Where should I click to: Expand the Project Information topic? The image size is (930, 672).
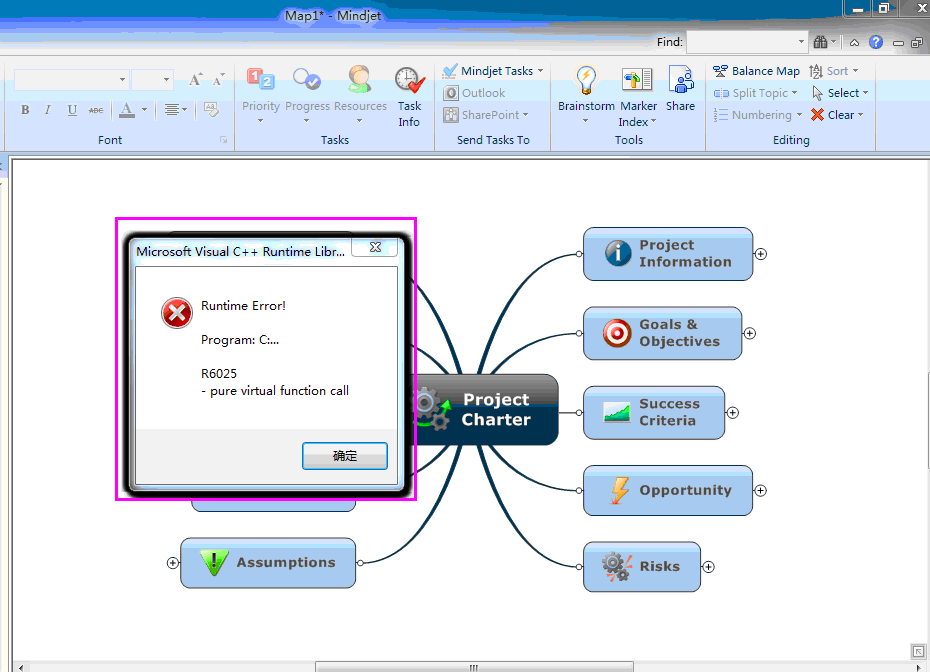tap(760, 254)
